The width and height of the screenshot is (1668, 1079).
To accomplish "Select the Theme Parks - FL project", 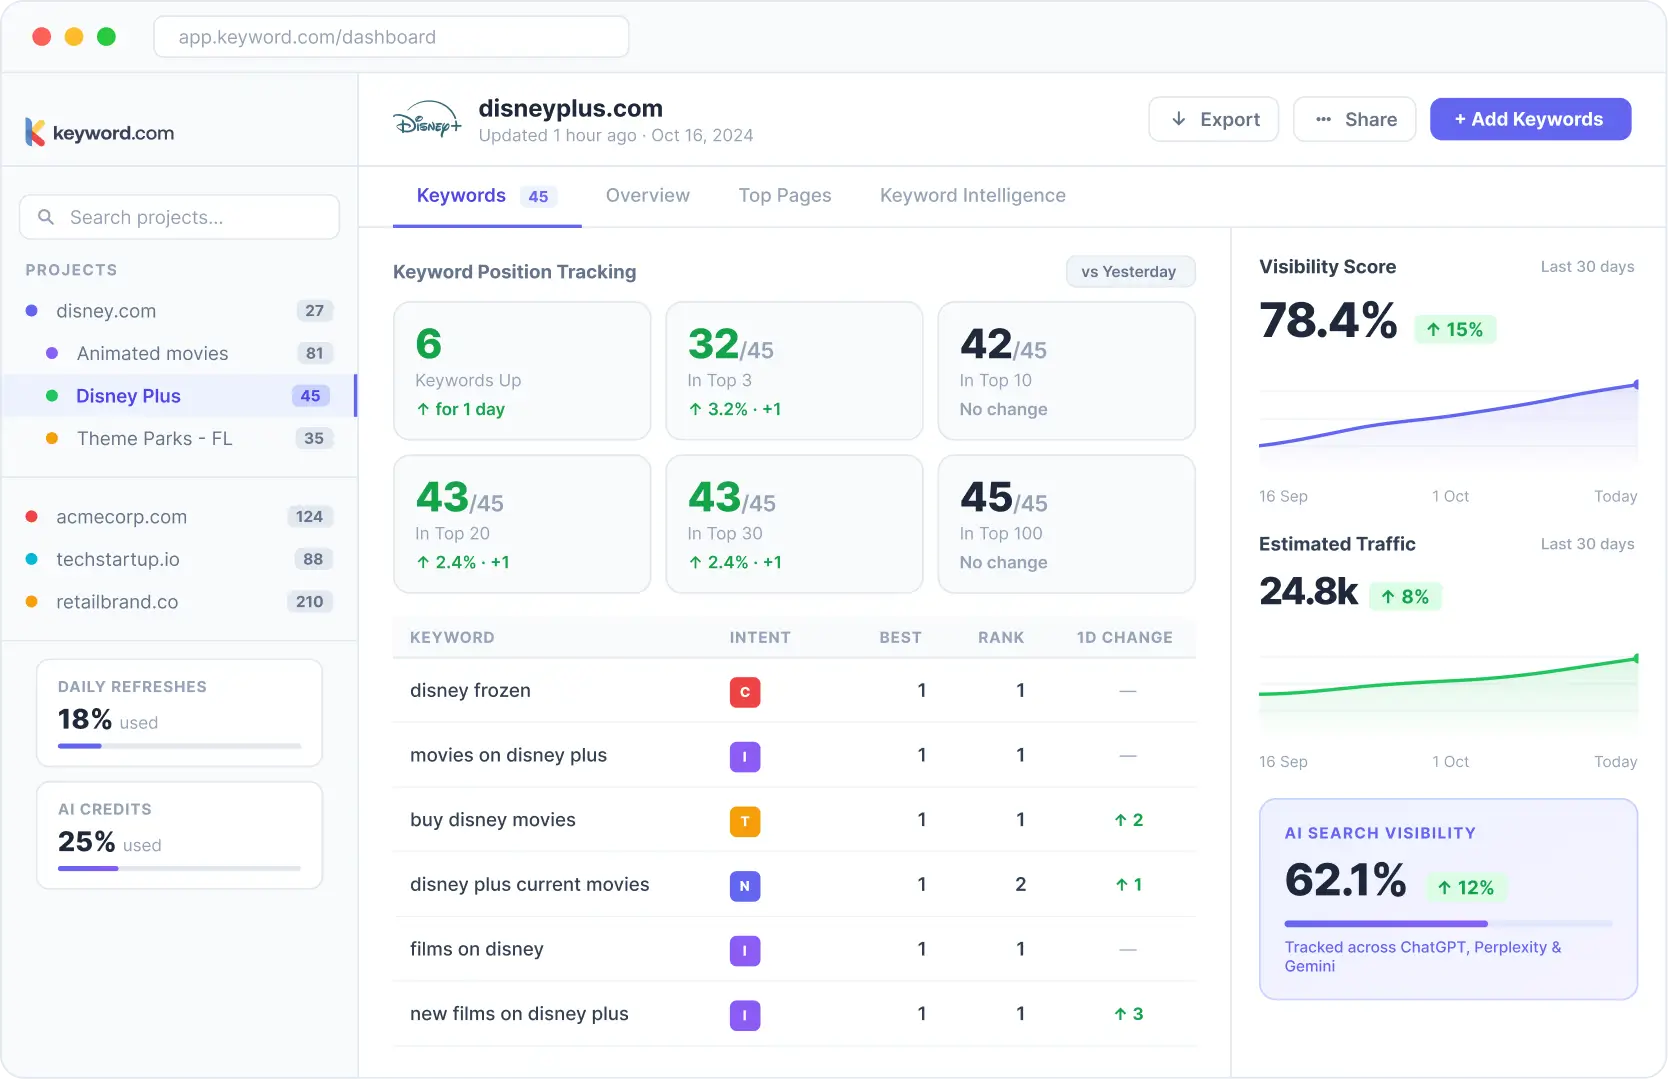I will [154, 439].
